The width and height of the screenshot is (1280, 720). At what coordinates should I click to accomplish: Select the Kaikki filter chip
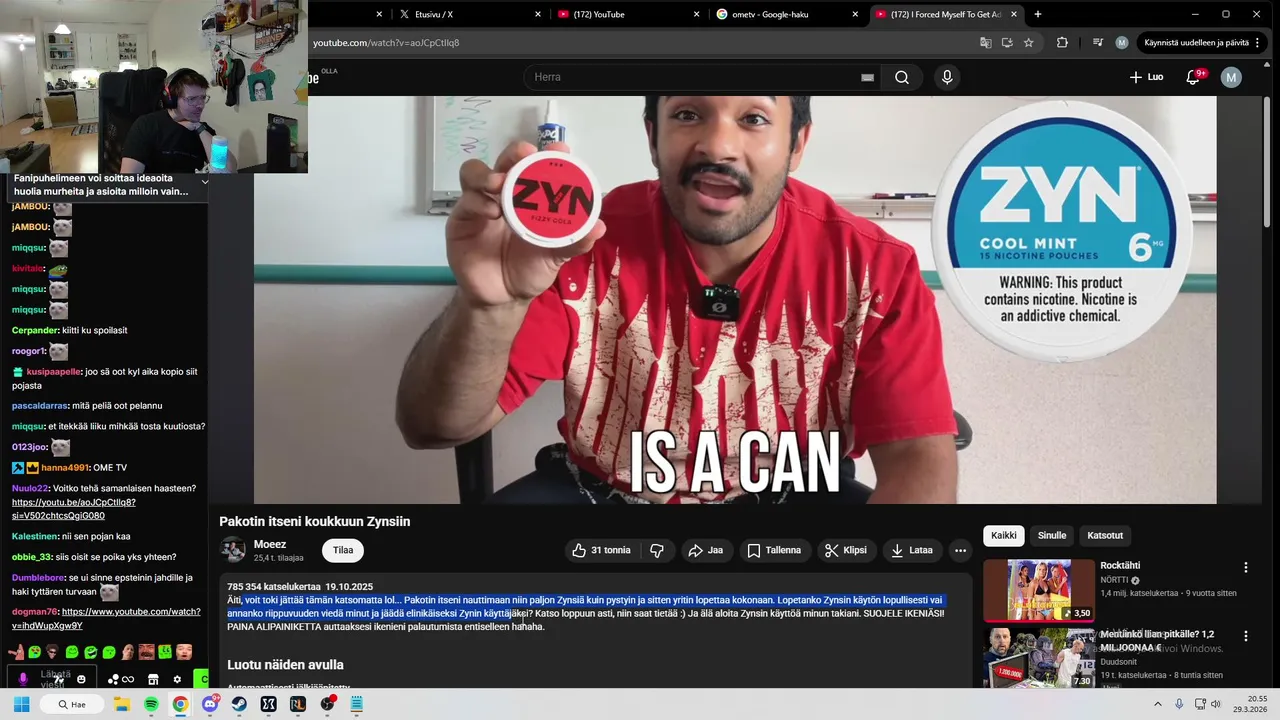tap(1004, 535)
